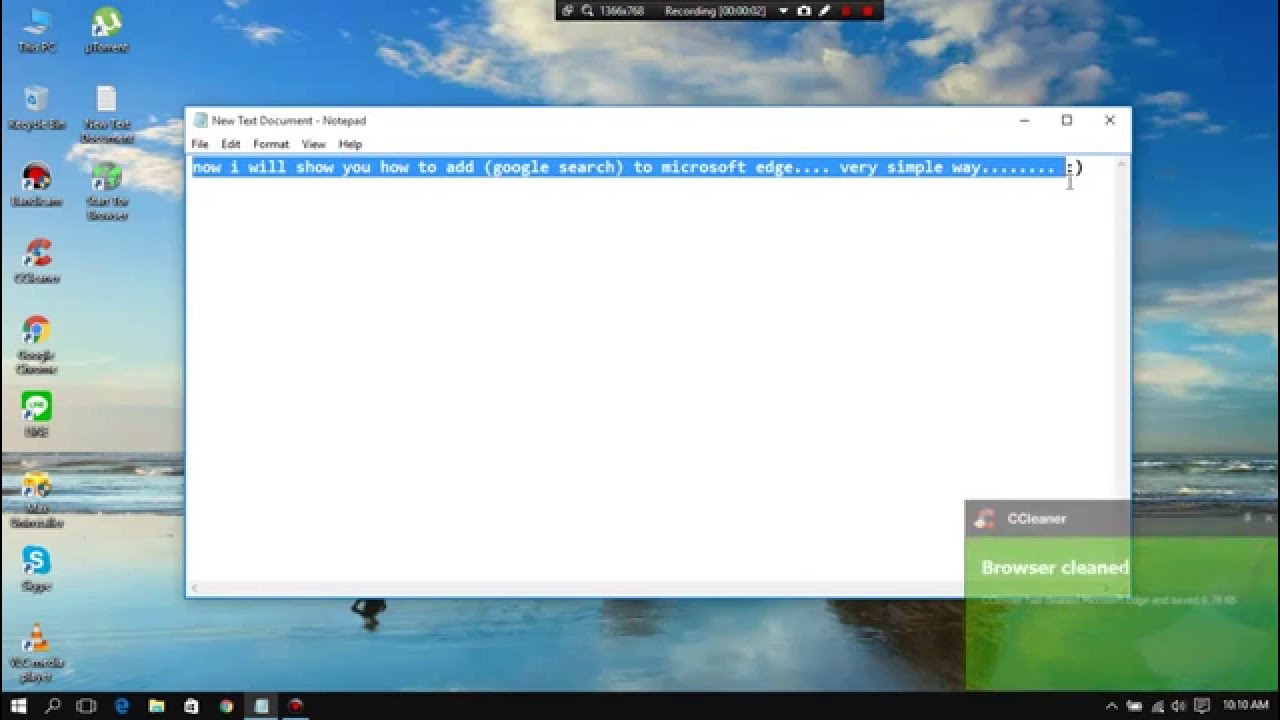
Task: Click the Notepad horizontal scrollbar
Action: (x=652, y=588)
